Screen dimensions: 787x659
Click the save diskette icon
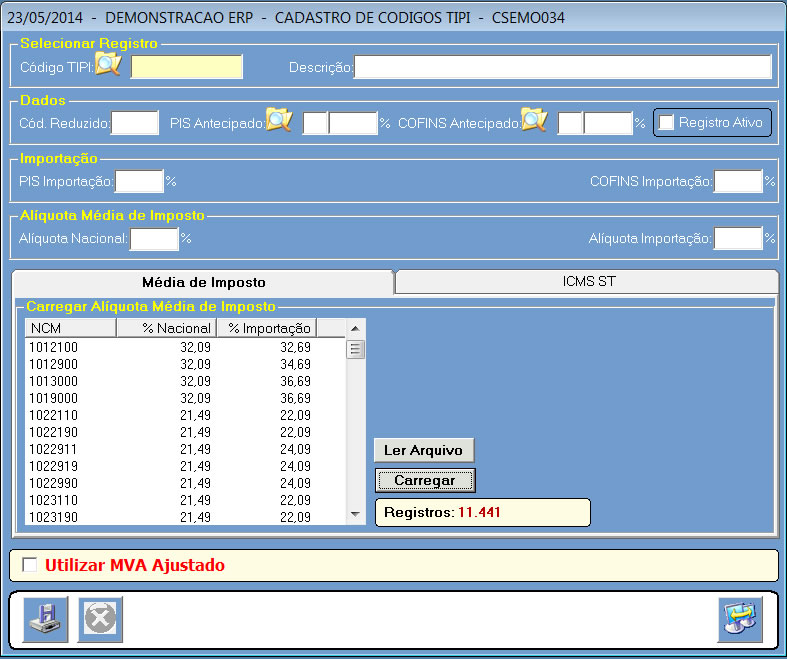coord(46,619)
